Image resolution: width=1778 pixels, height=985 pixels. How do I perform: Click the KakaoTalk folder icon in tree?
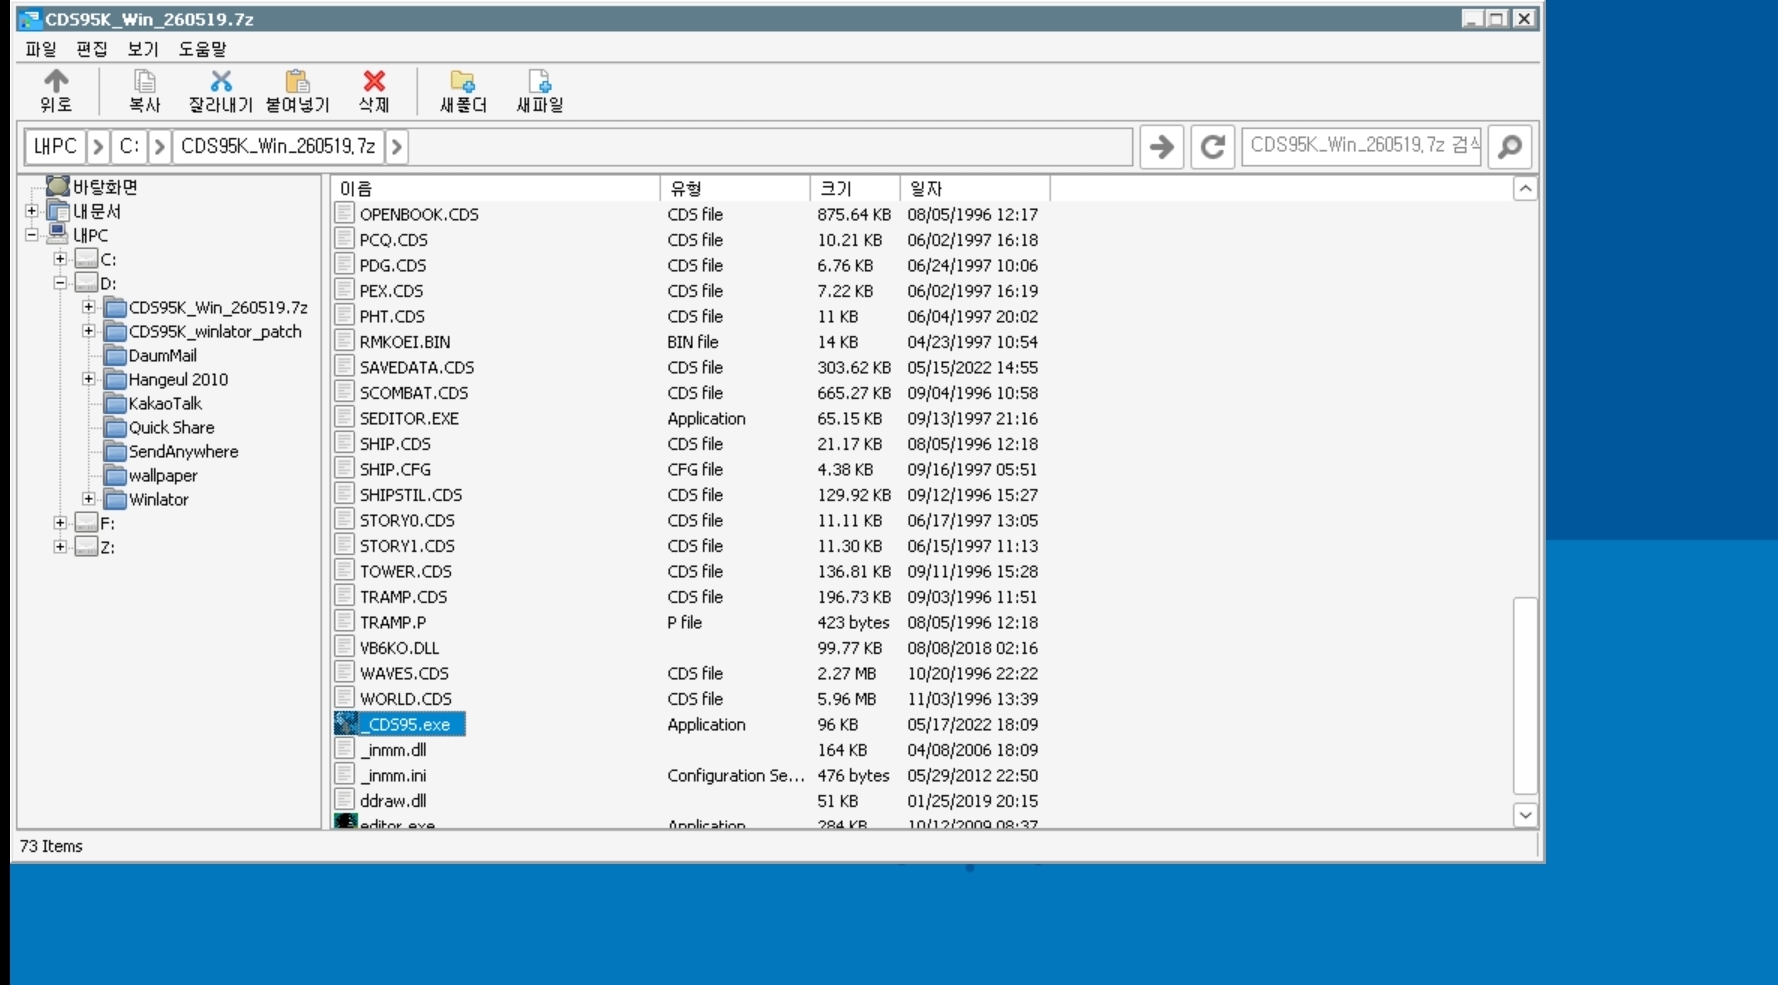pos(115,403)
